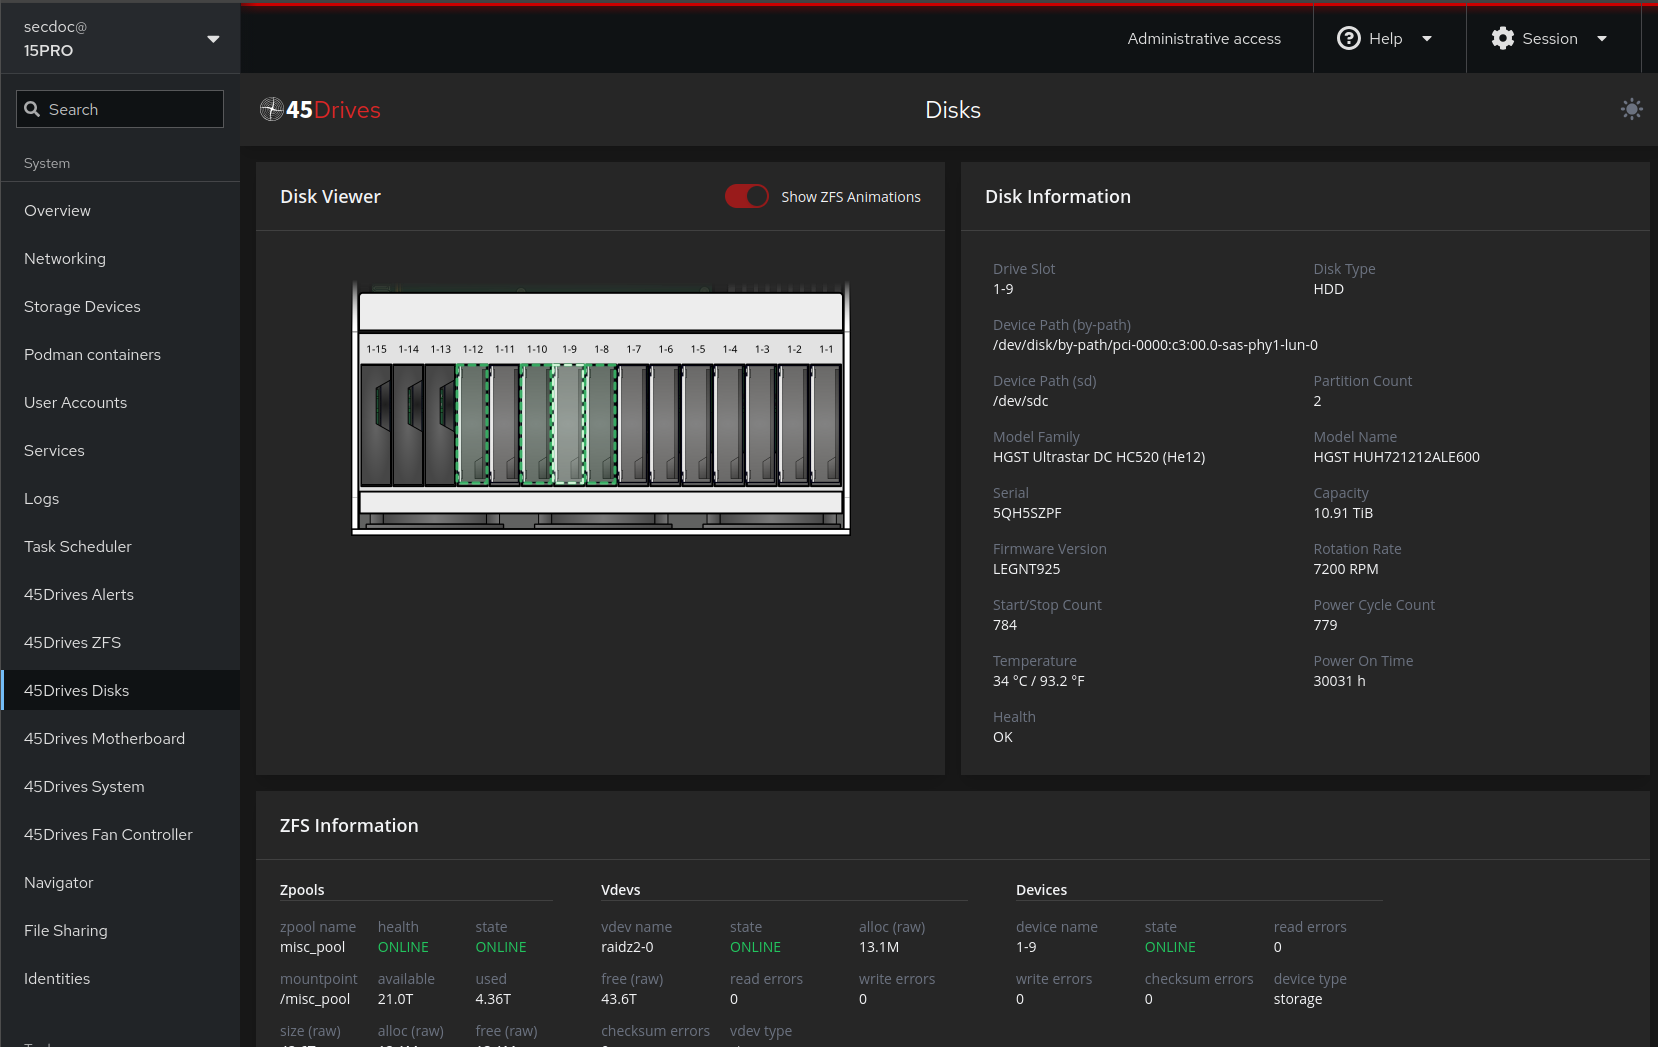Click model name HGST HUH721212ALE600

click(x=1396, y=457)
